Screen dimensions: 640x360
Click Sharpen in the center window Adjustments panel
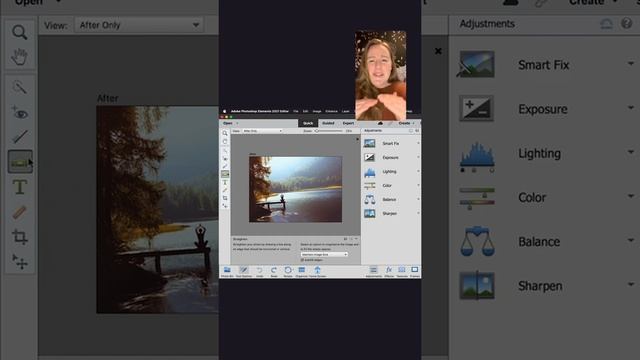click(x=391, y=213)
